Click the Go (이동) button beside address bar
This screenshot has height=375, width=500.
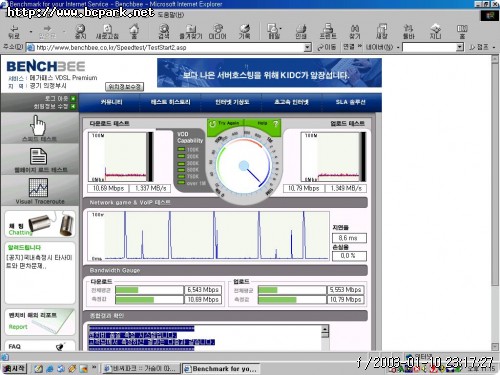326,47
